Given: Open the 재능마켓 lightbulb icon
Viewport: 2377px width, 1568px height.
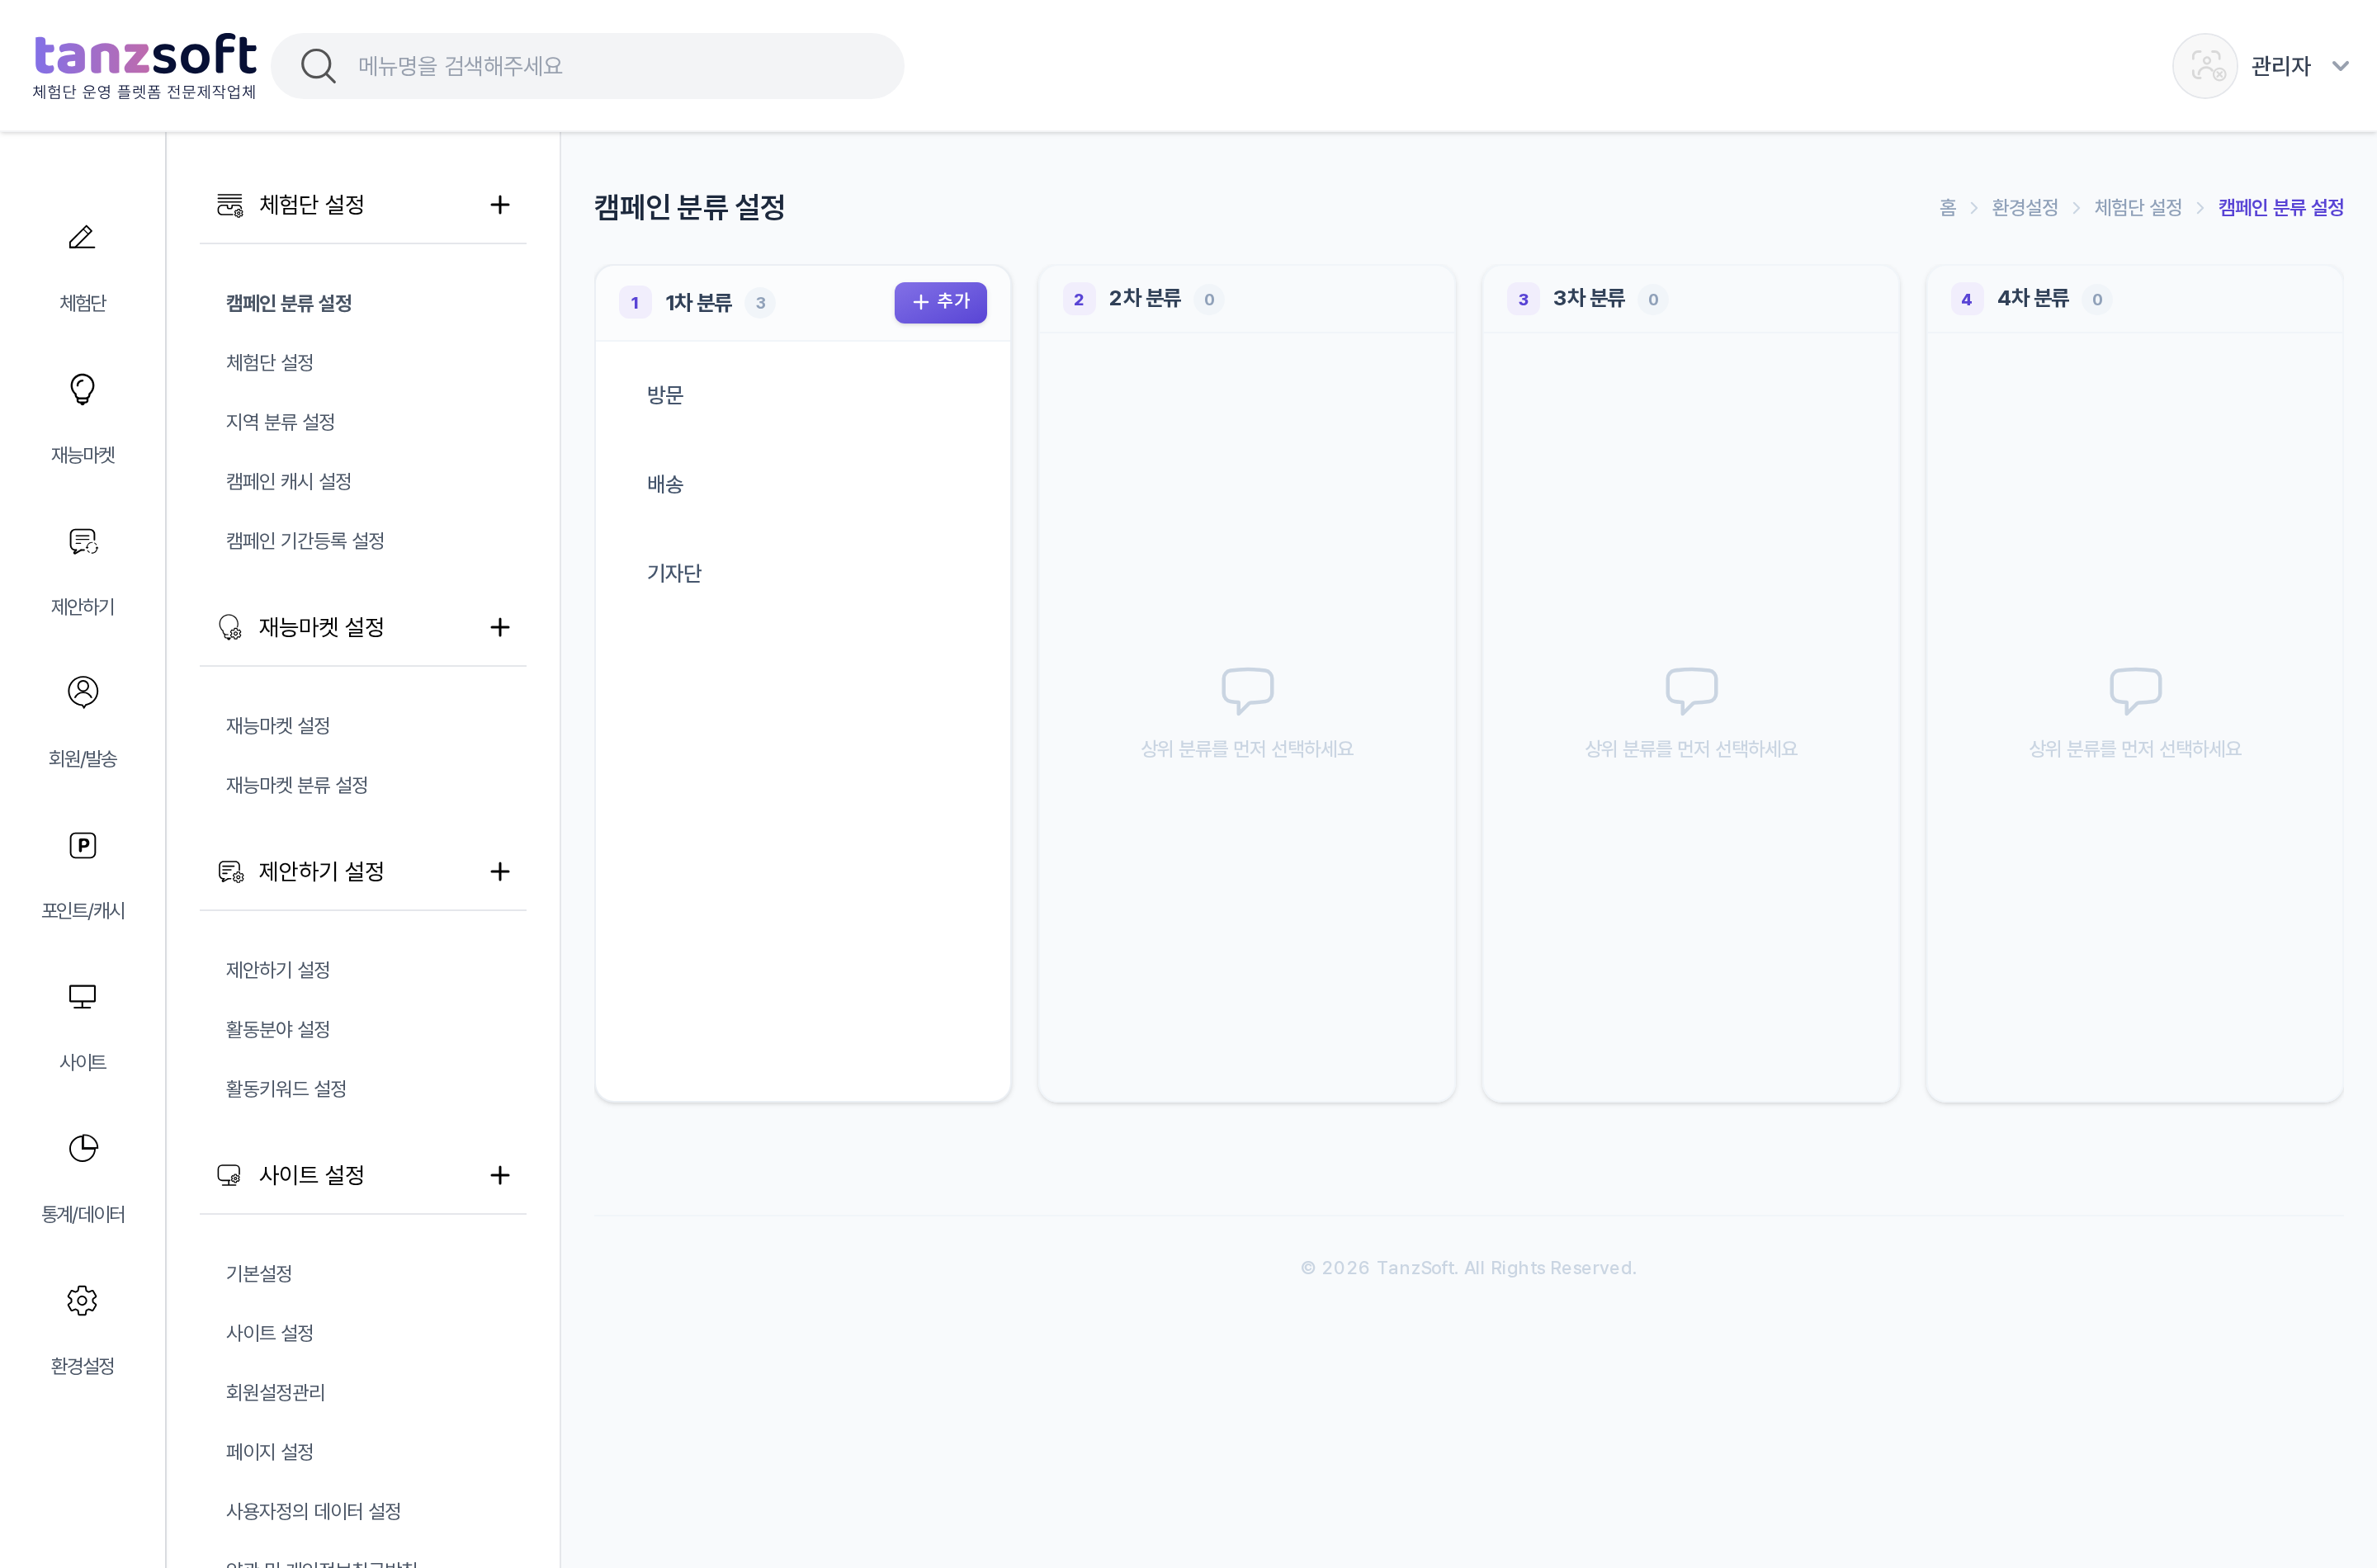Looking at the screenshot, I should [82, 389].
